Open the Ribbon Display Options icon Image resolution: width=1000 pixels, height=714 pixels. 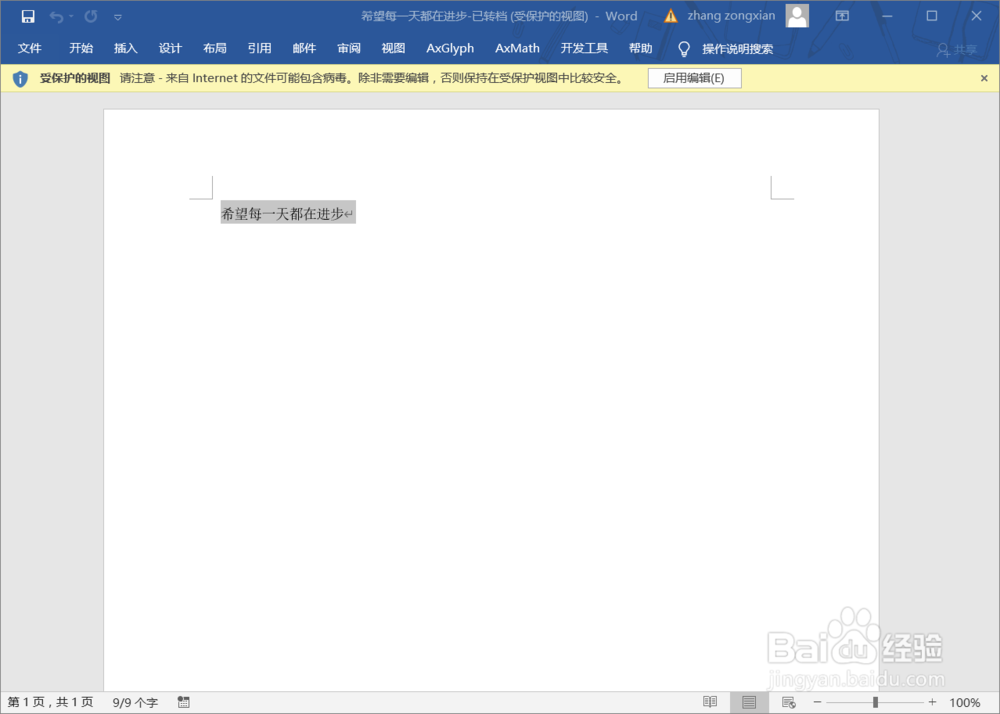842,16
